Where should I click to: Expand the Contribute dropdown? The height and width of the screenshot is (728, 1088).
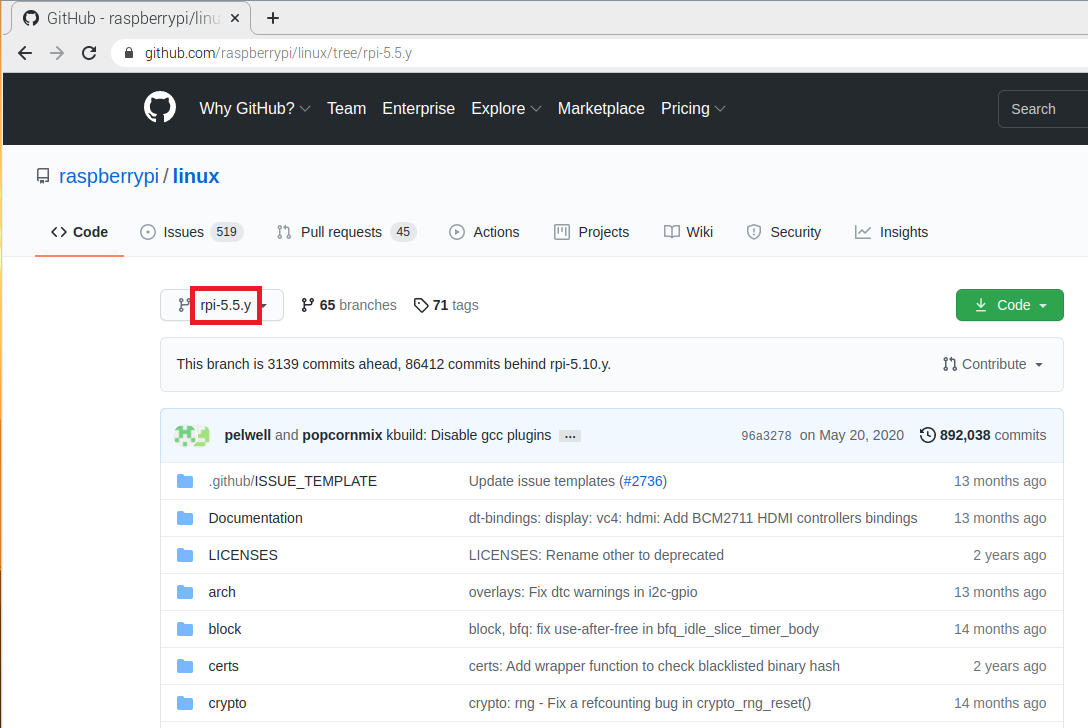[x=993, y=364]
